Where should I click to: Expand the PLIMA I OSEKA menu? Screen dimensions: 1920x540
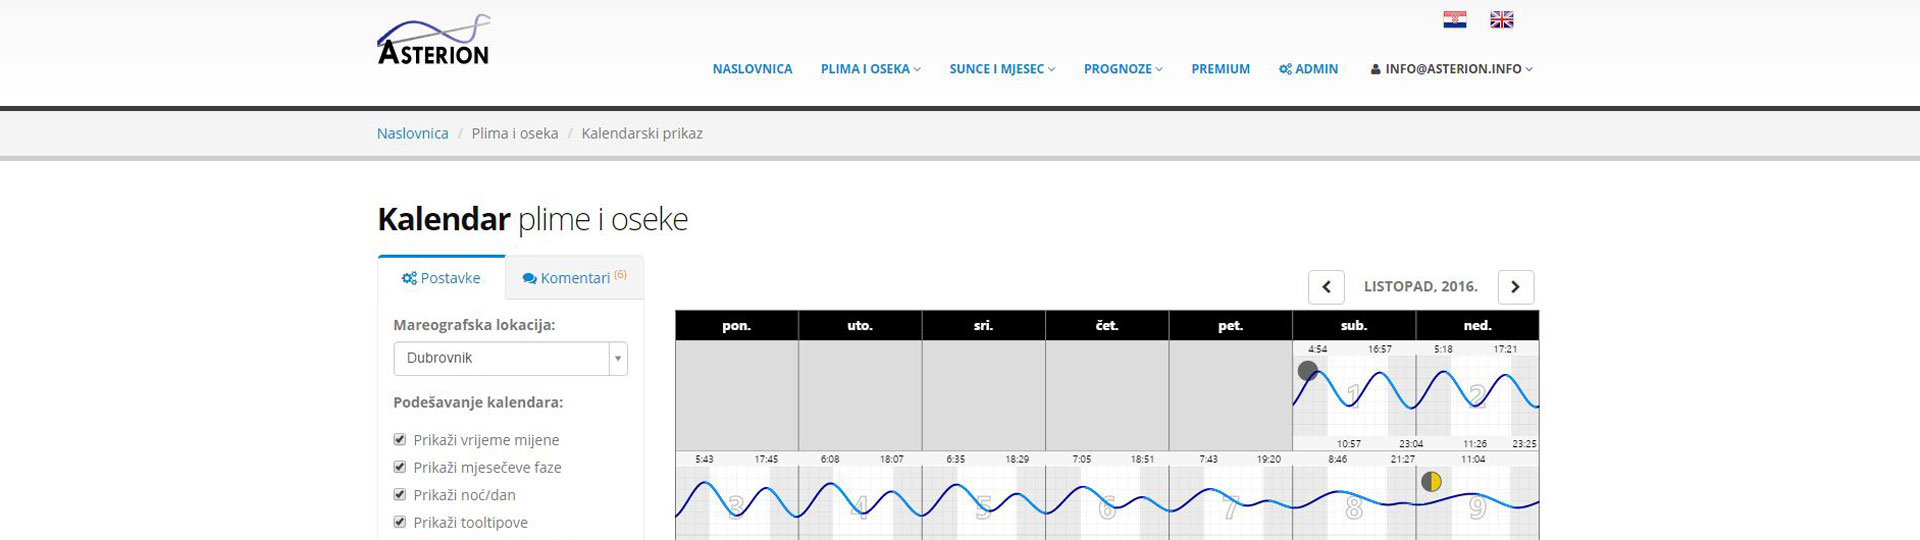[870, 69]
